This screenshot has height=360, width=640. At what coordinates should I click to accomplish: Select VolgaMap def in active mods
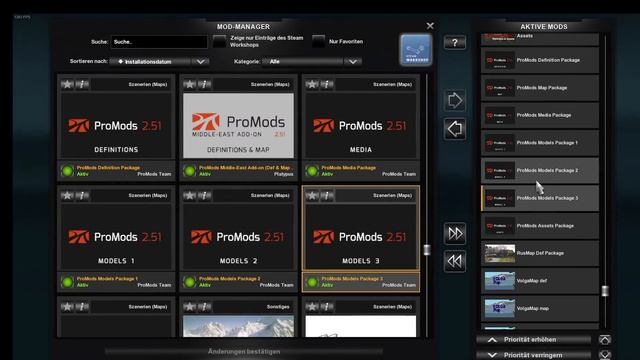(x=540, y=281)
